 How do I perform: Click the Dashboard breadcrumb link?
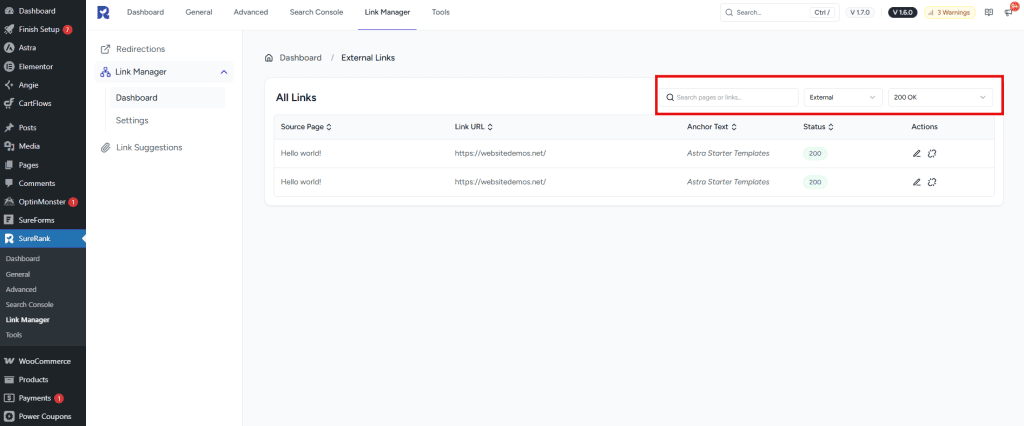point(300,57)
